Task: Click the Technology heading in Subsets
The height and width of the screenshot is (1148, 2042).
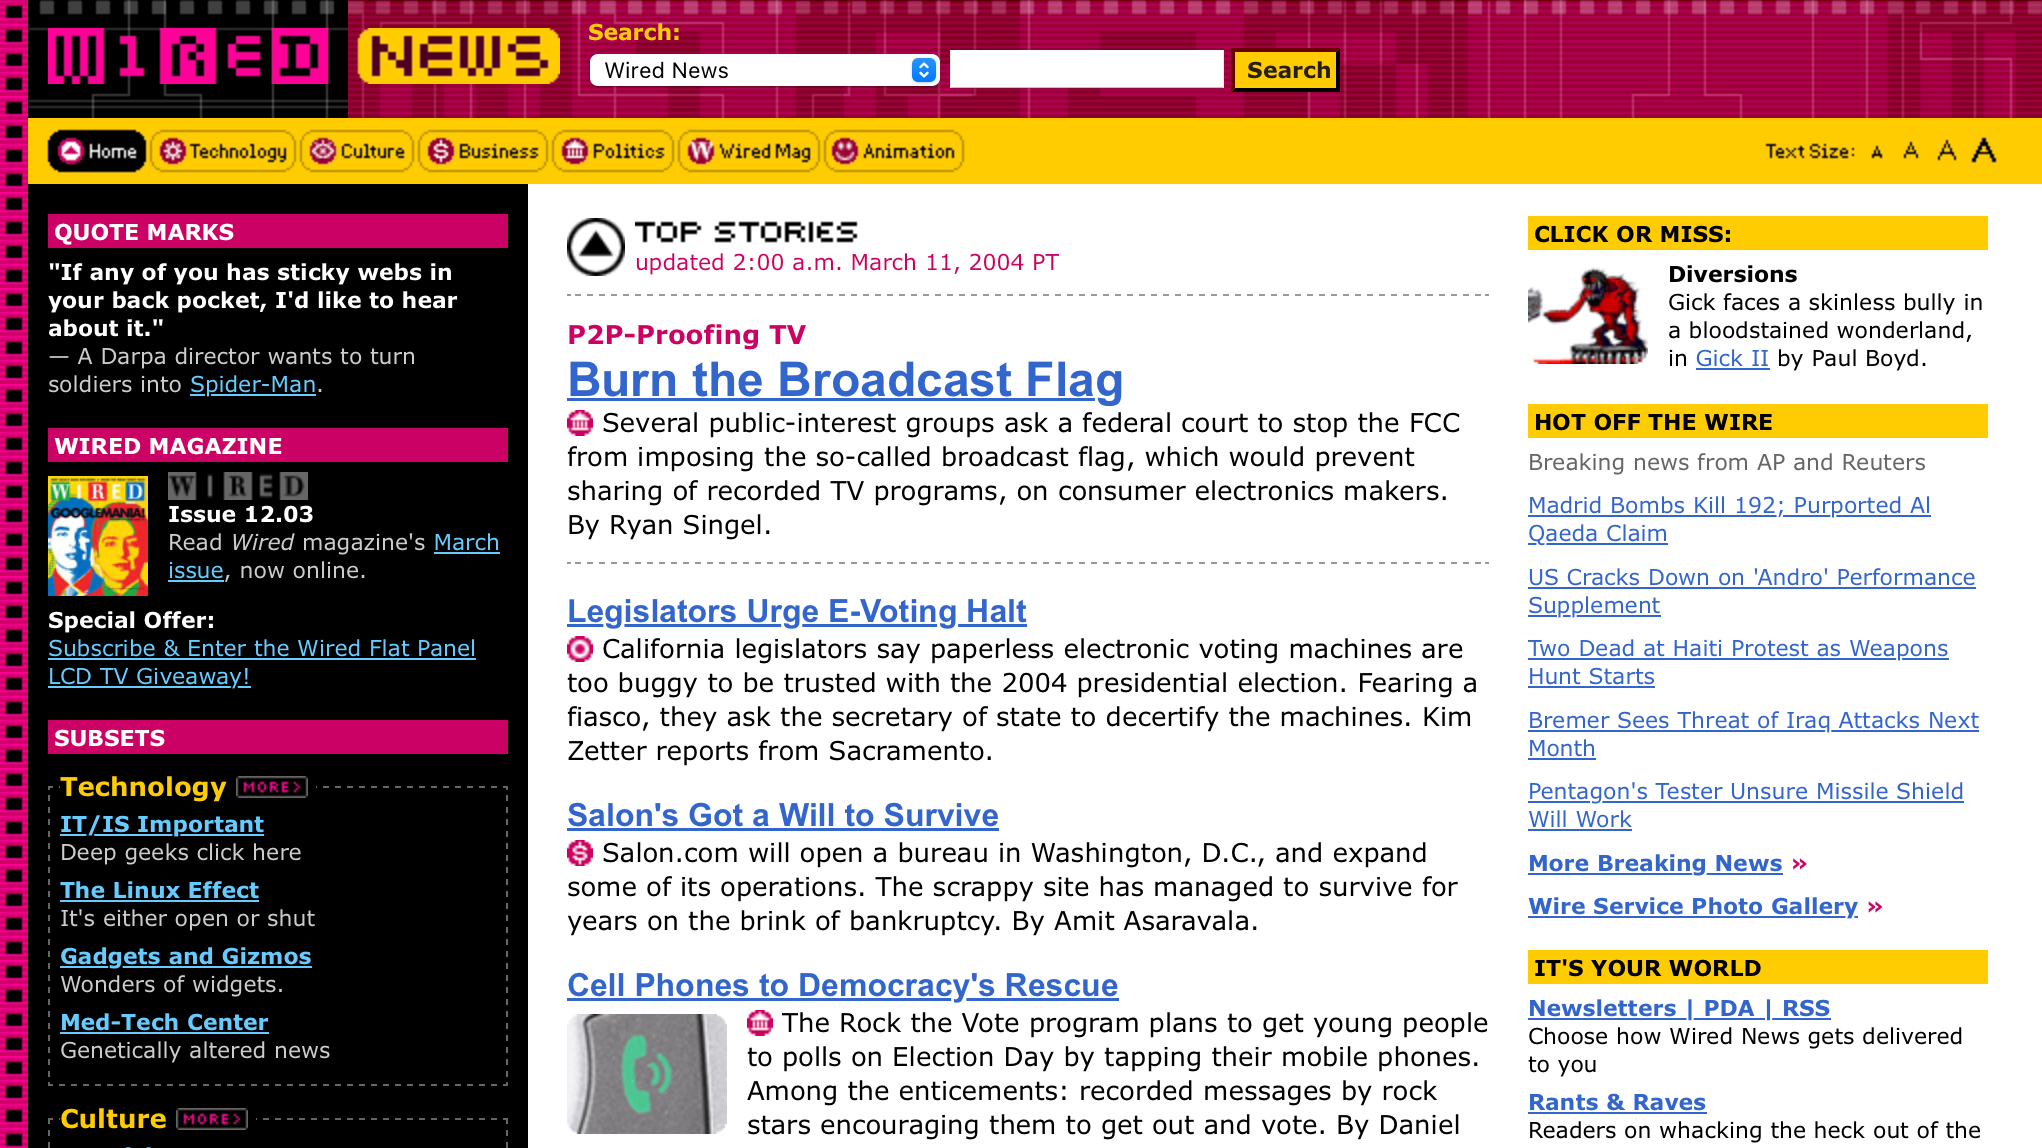Action: [x=143, y=787]
